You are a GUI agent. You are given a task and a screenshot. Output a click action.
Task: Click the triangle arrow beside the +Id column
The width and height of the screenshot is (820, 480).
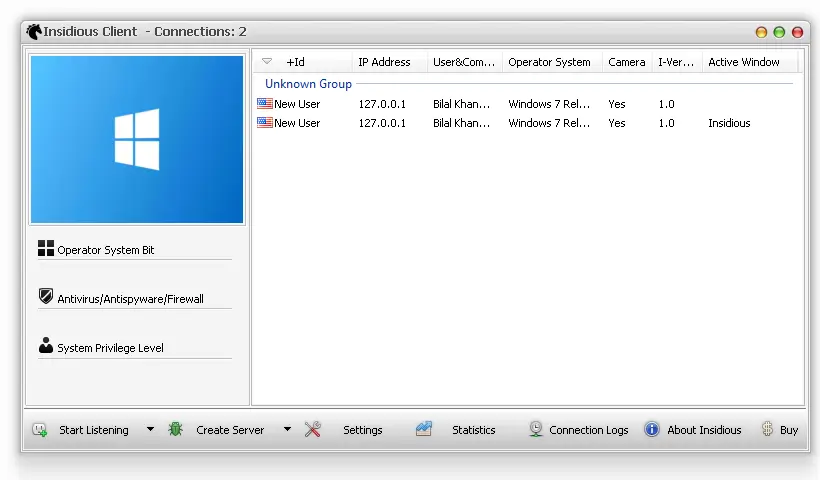point(267,62)
